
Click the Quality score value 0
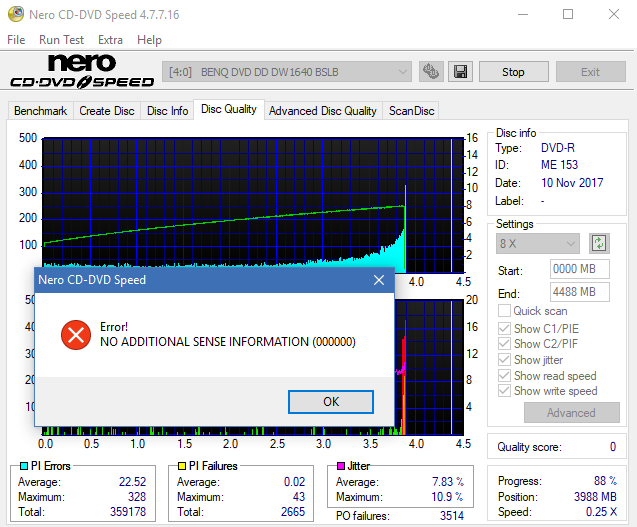tap(613, 447)
